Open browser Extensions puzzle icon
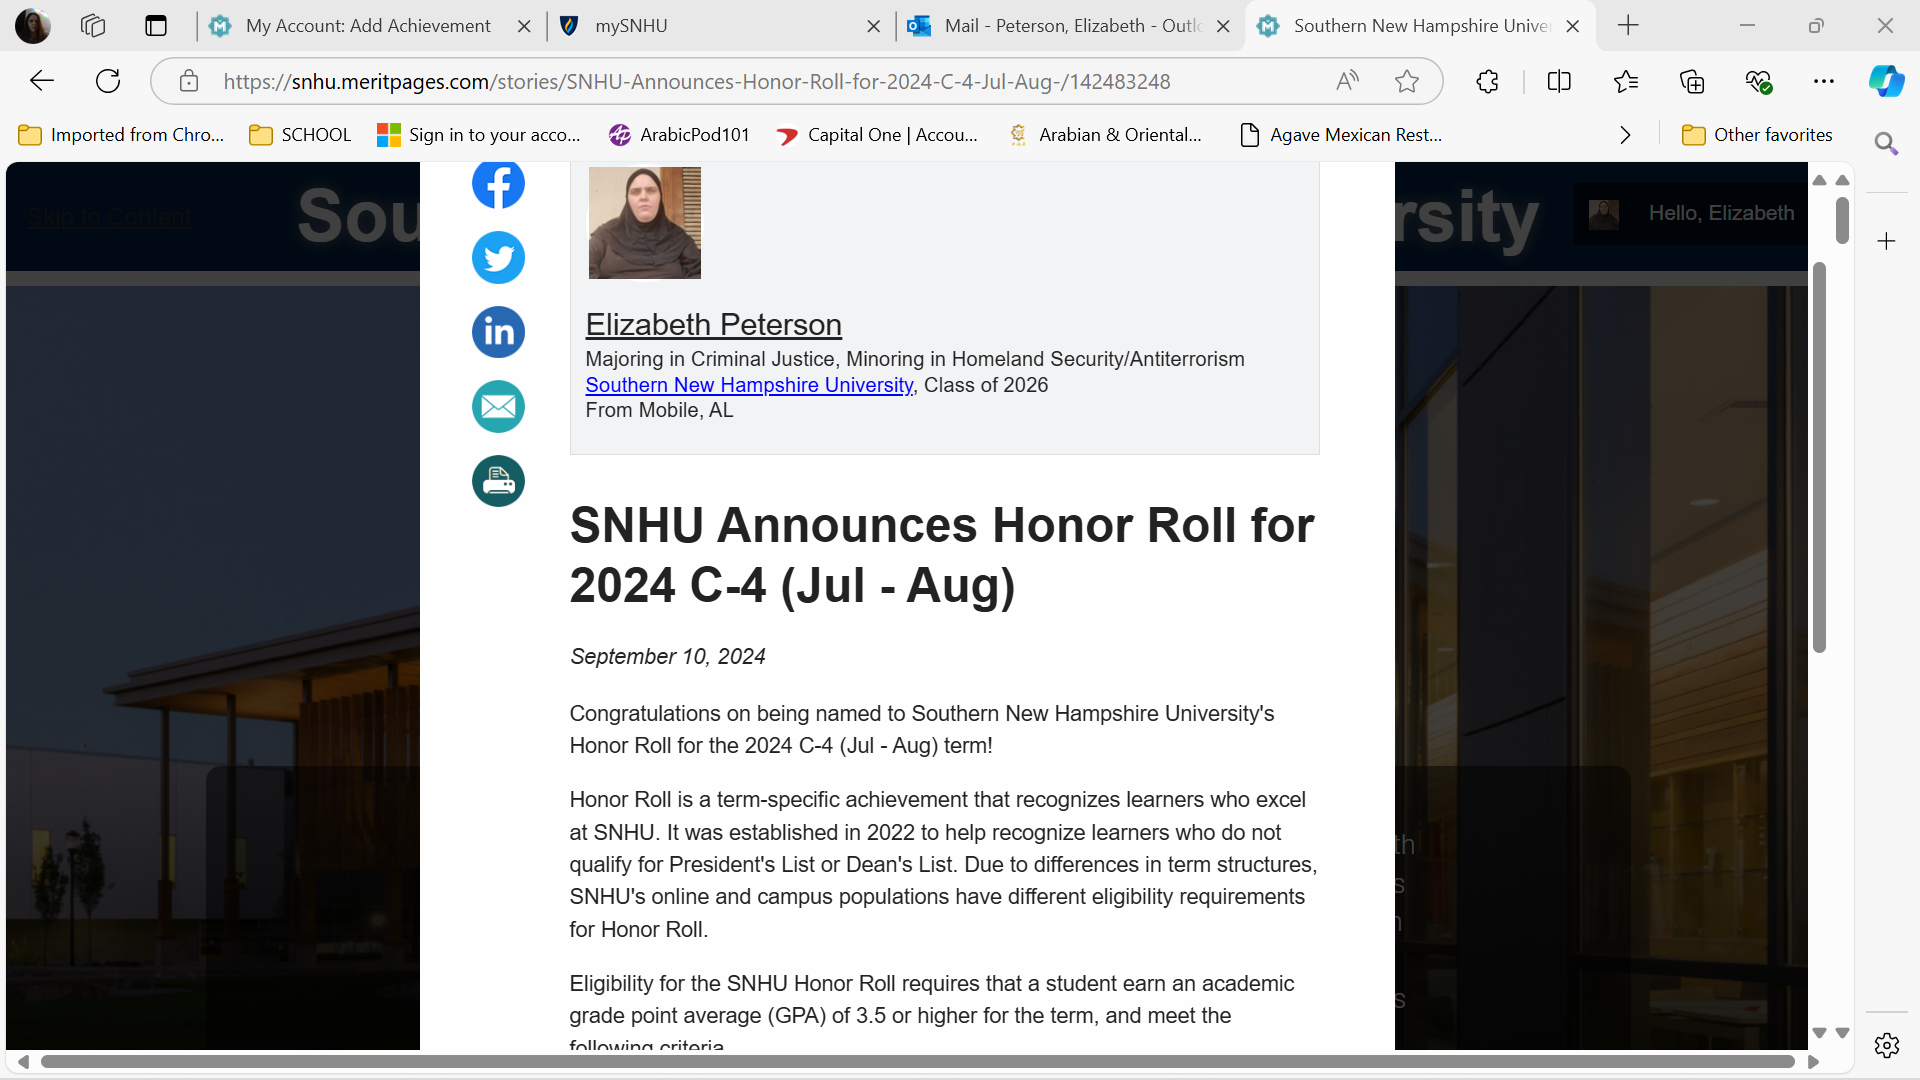The width and height of the screenshot is (1920, 1080). point(1487,81)
